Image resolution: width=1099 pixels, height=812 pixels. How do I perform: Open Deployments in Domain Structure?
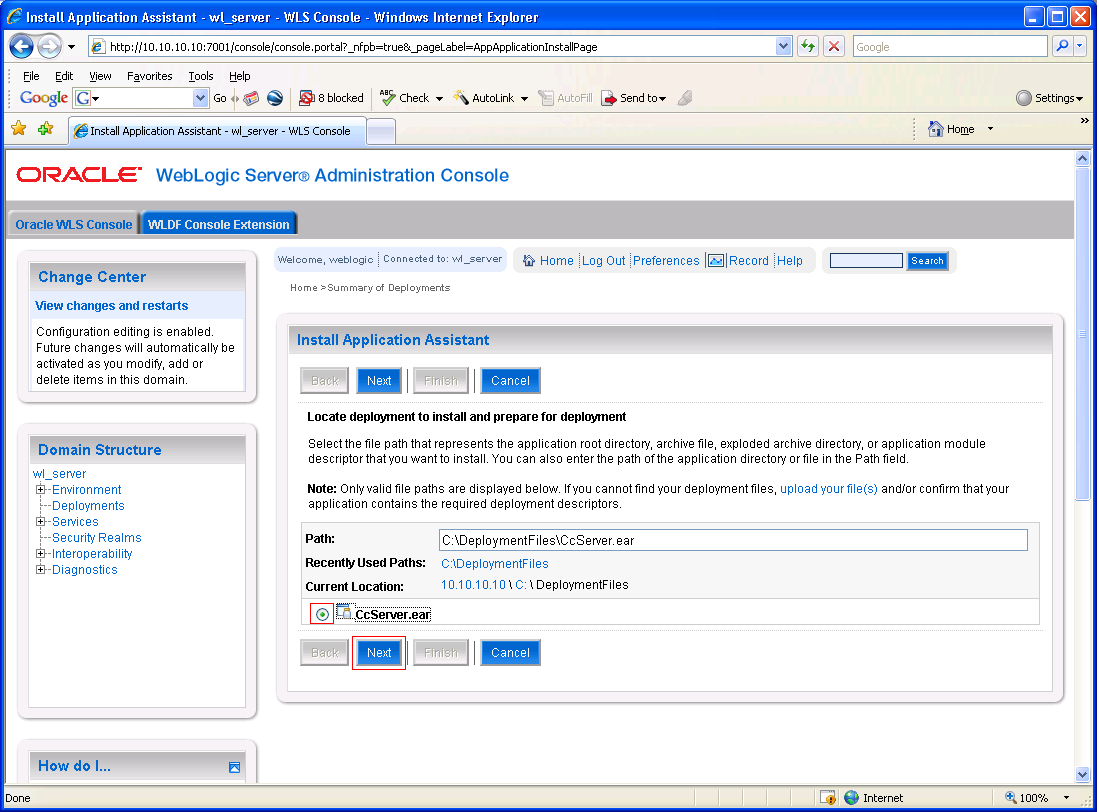(88, 506)
